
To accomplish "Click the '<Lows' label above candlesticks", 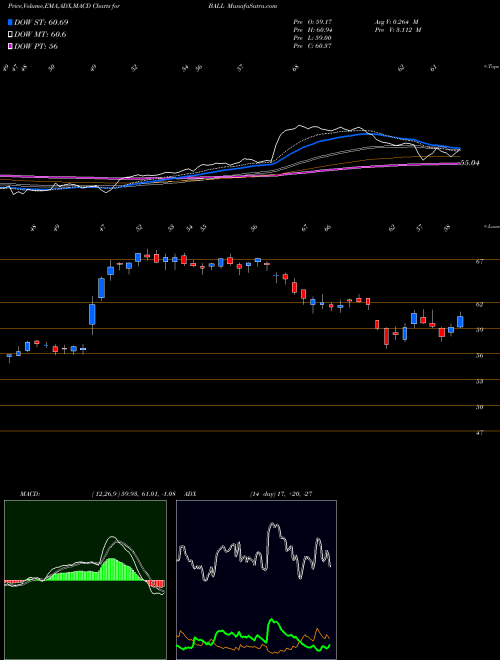I will (x=491, y=226).
